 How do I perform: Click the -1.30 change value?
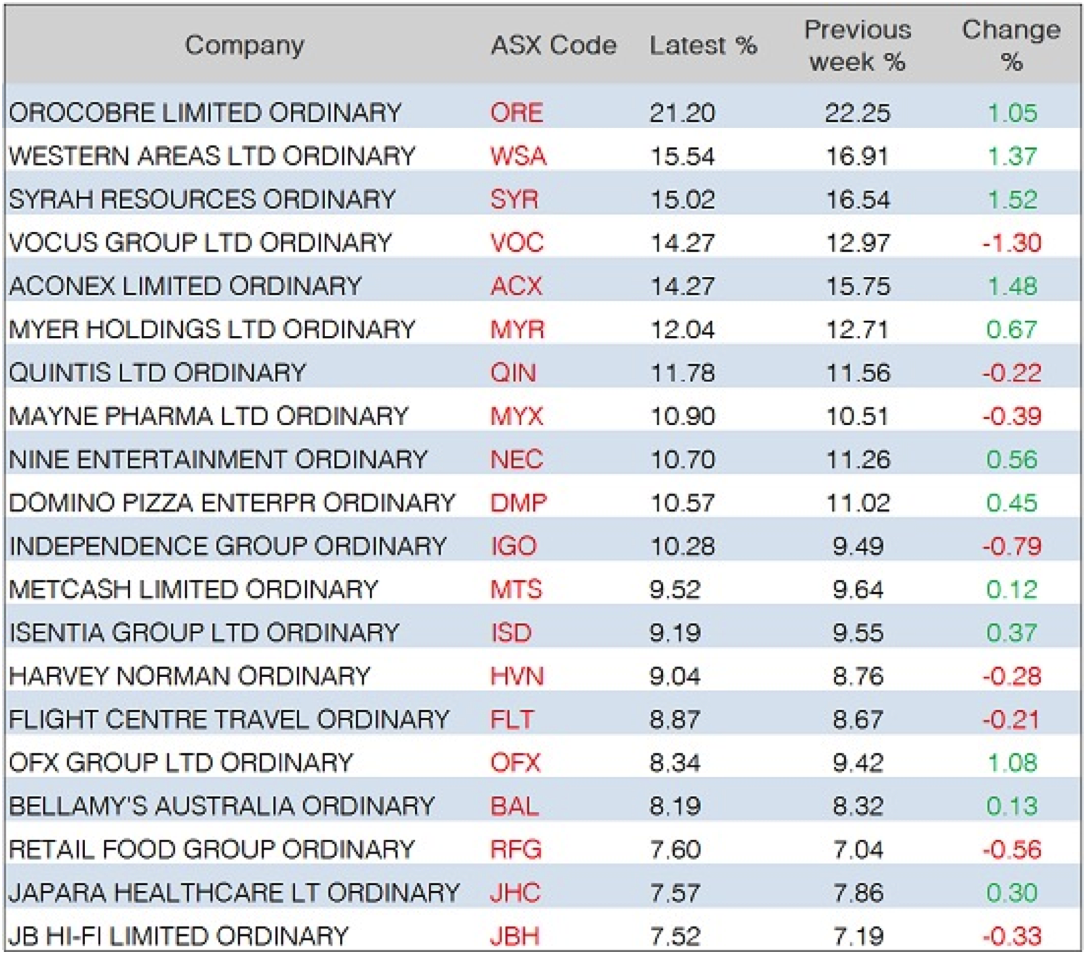[x=1011, y=243]
